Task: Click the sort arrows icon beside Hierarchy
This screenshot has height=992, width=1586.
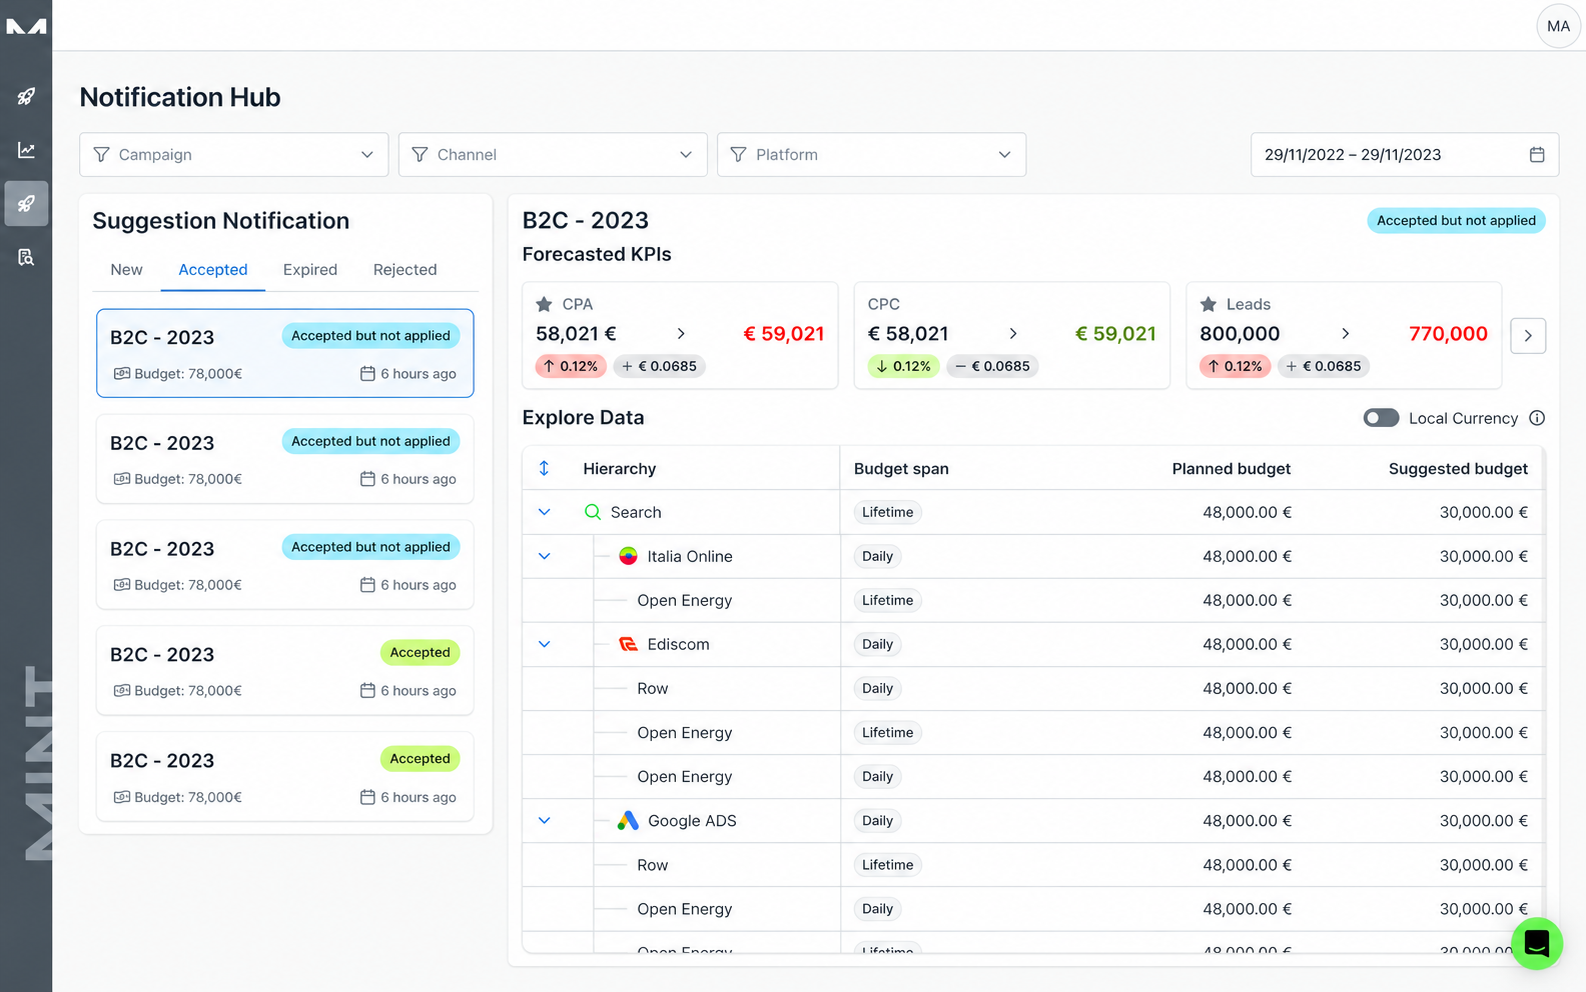Action: point(544,468)
